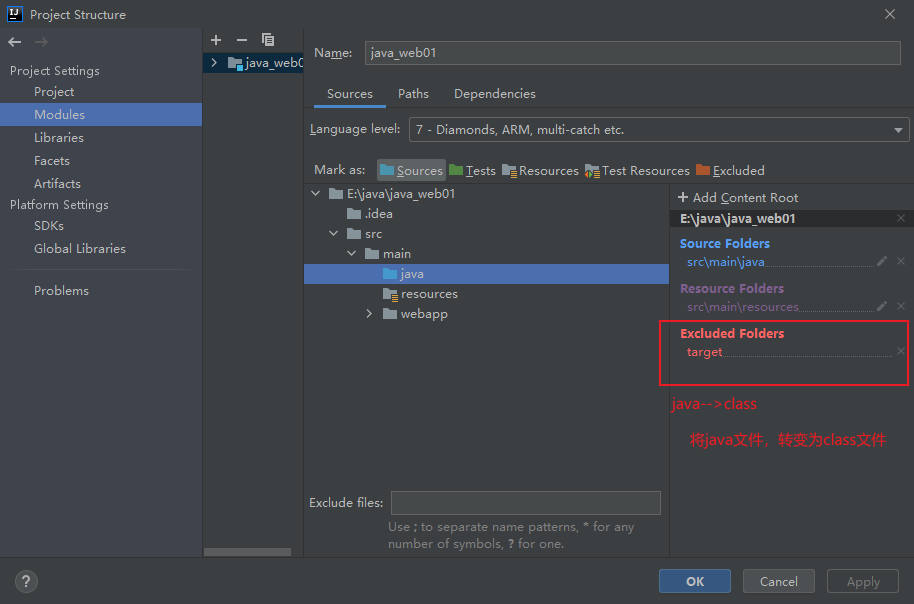914x604 pixels.
Task: Mark folder as Excluded
Action: [730, 170]
